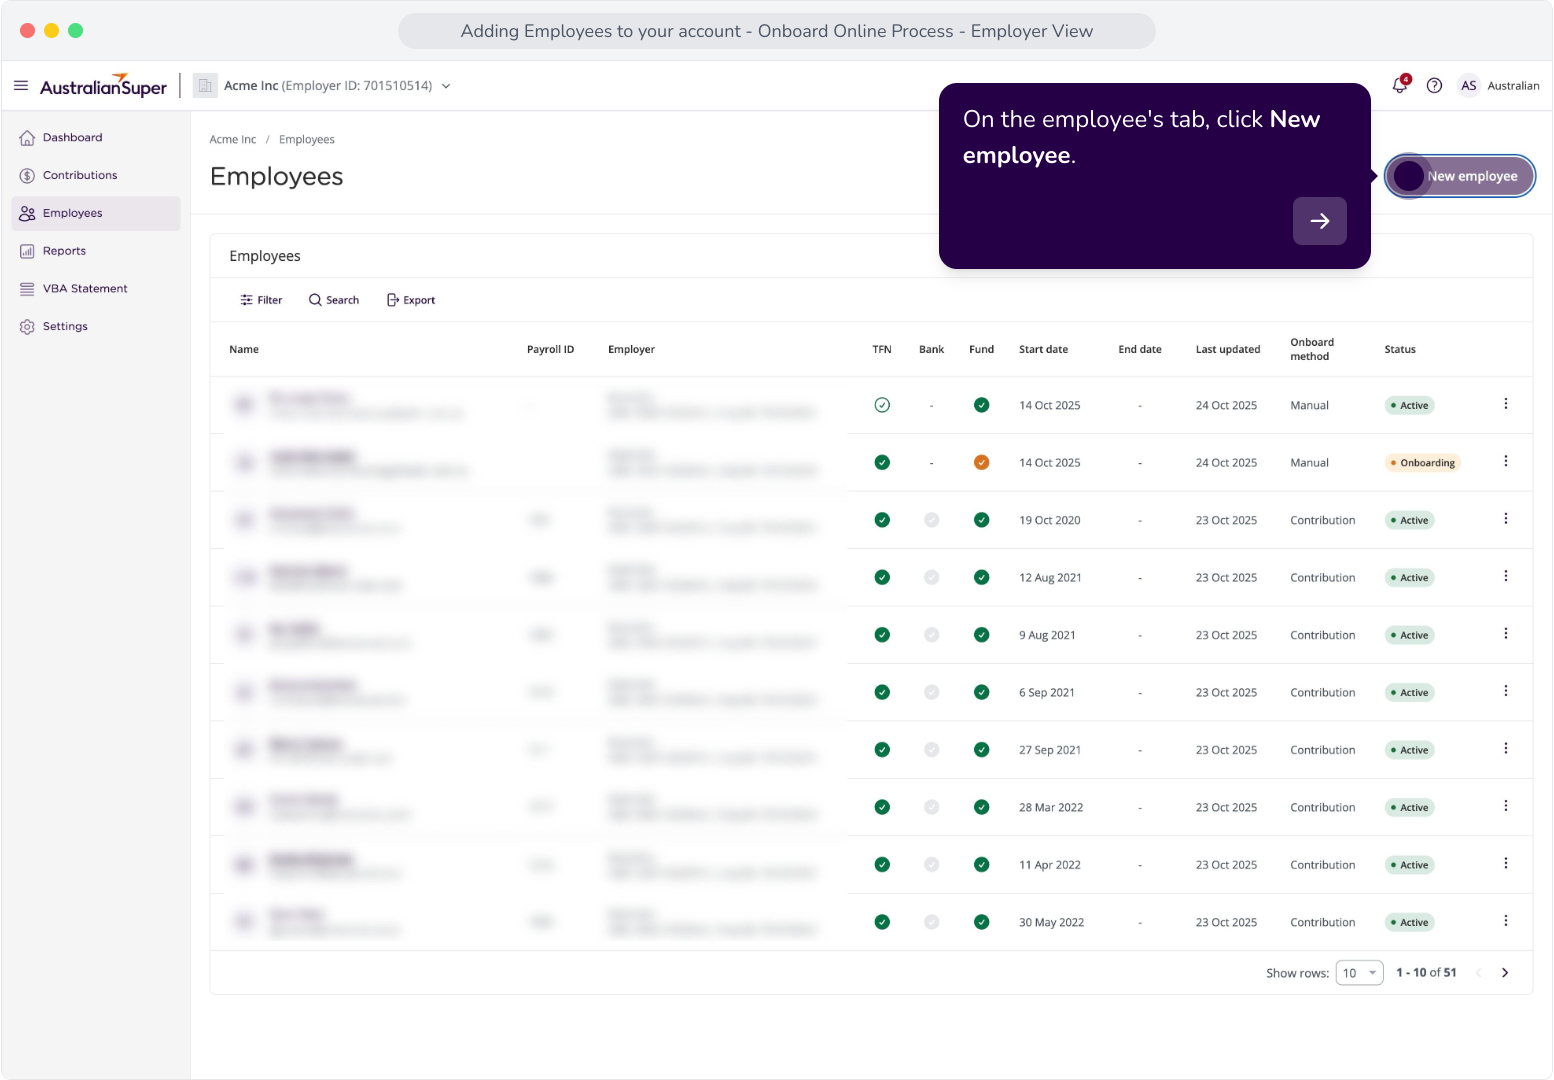Screen dimensions: 1554x1080
Task: Open row actions for the 28 Mar 2022 employee
Action: click(1506, 806)
